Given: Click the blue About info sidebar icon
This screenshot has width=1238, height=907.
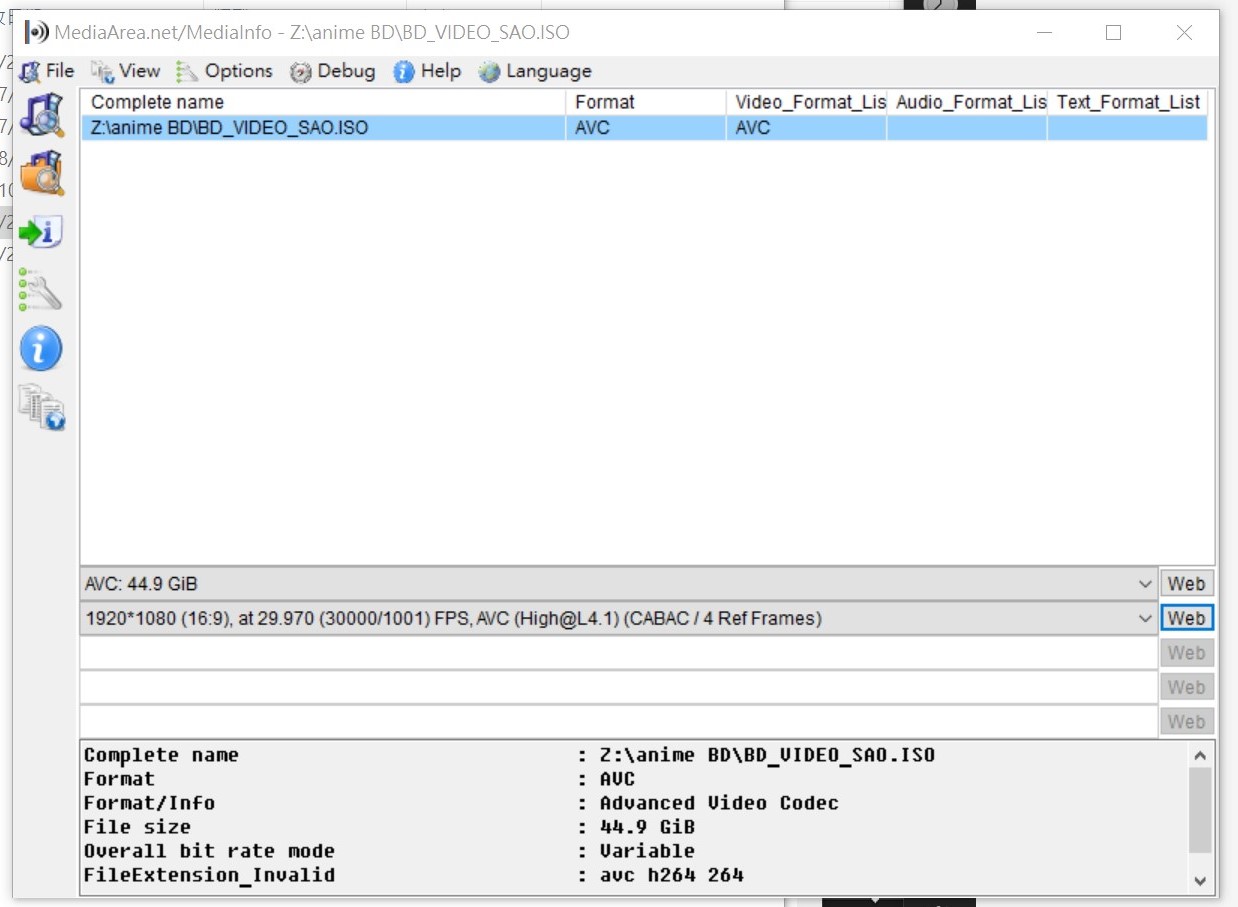Looking at the screenshot, I should coord(41,348).
